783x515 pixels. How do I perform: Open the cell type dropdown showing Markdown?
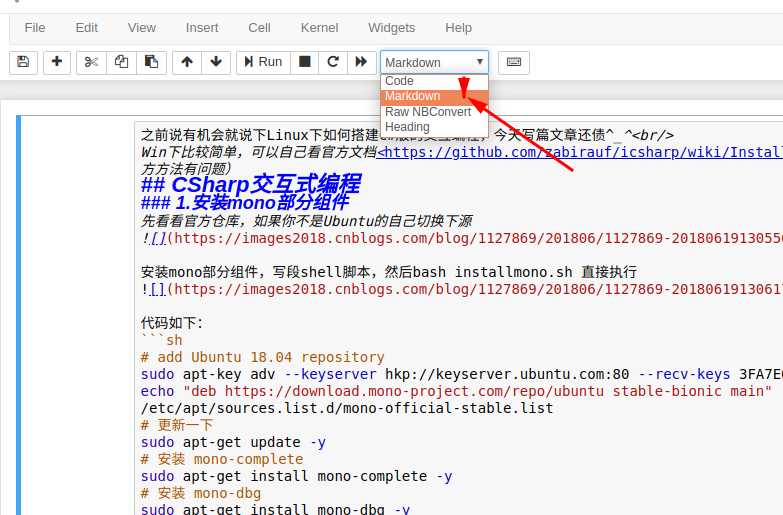click(434, 62)
